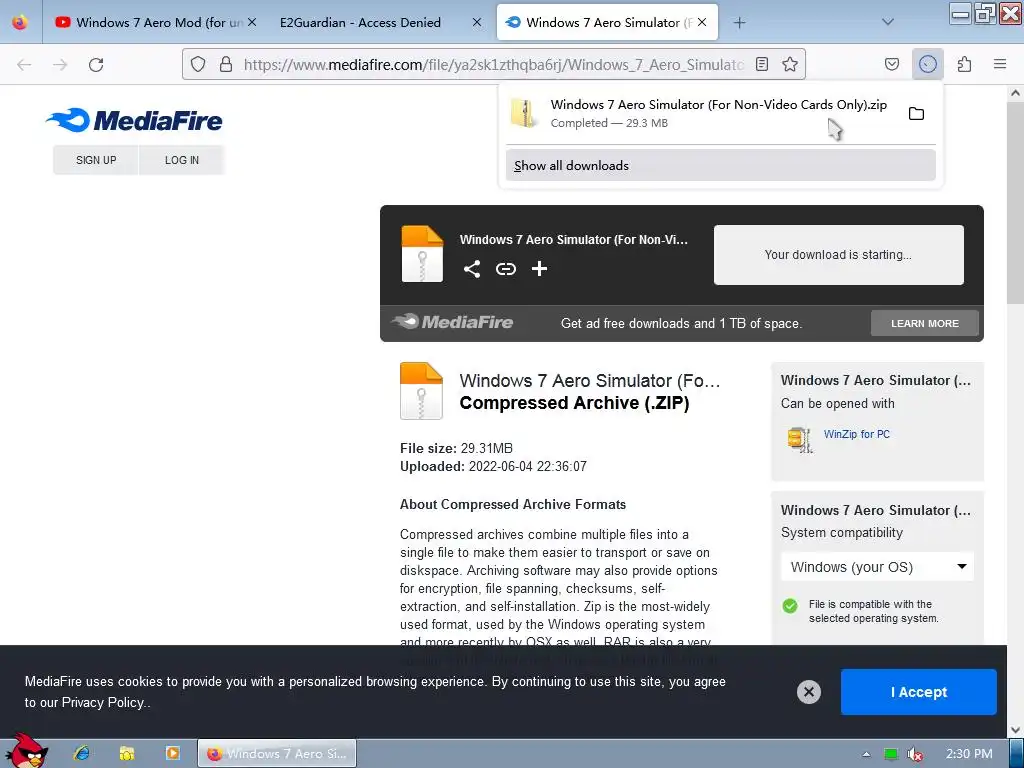The width and height of the screenshot is (1024, 768).
Task: Click the Your download is starting button
Action: [838, 255]
